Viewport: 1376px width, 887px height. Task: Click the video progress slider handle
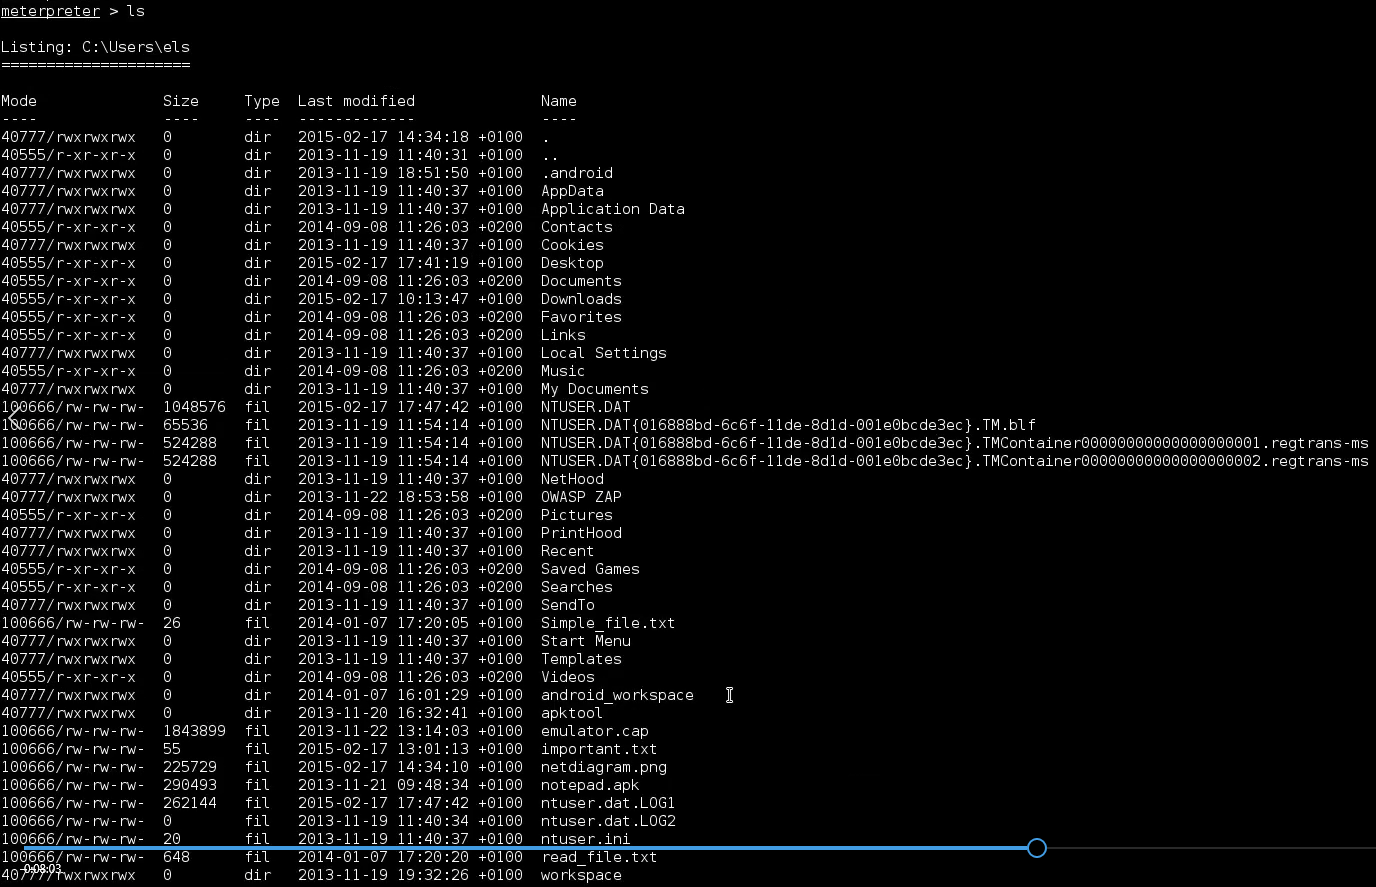coord(1037,848)
